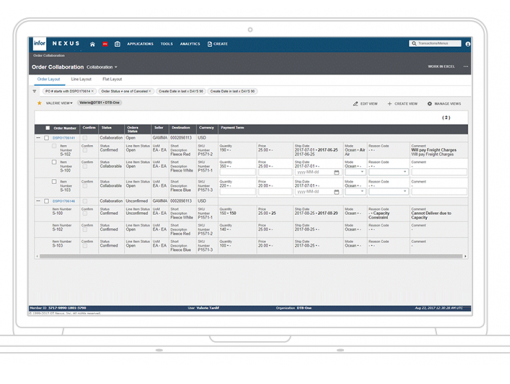This screenshot has width=510, height=384.
Task: Click the star favorite icon beside Valerie View
Action: [39, 103]
